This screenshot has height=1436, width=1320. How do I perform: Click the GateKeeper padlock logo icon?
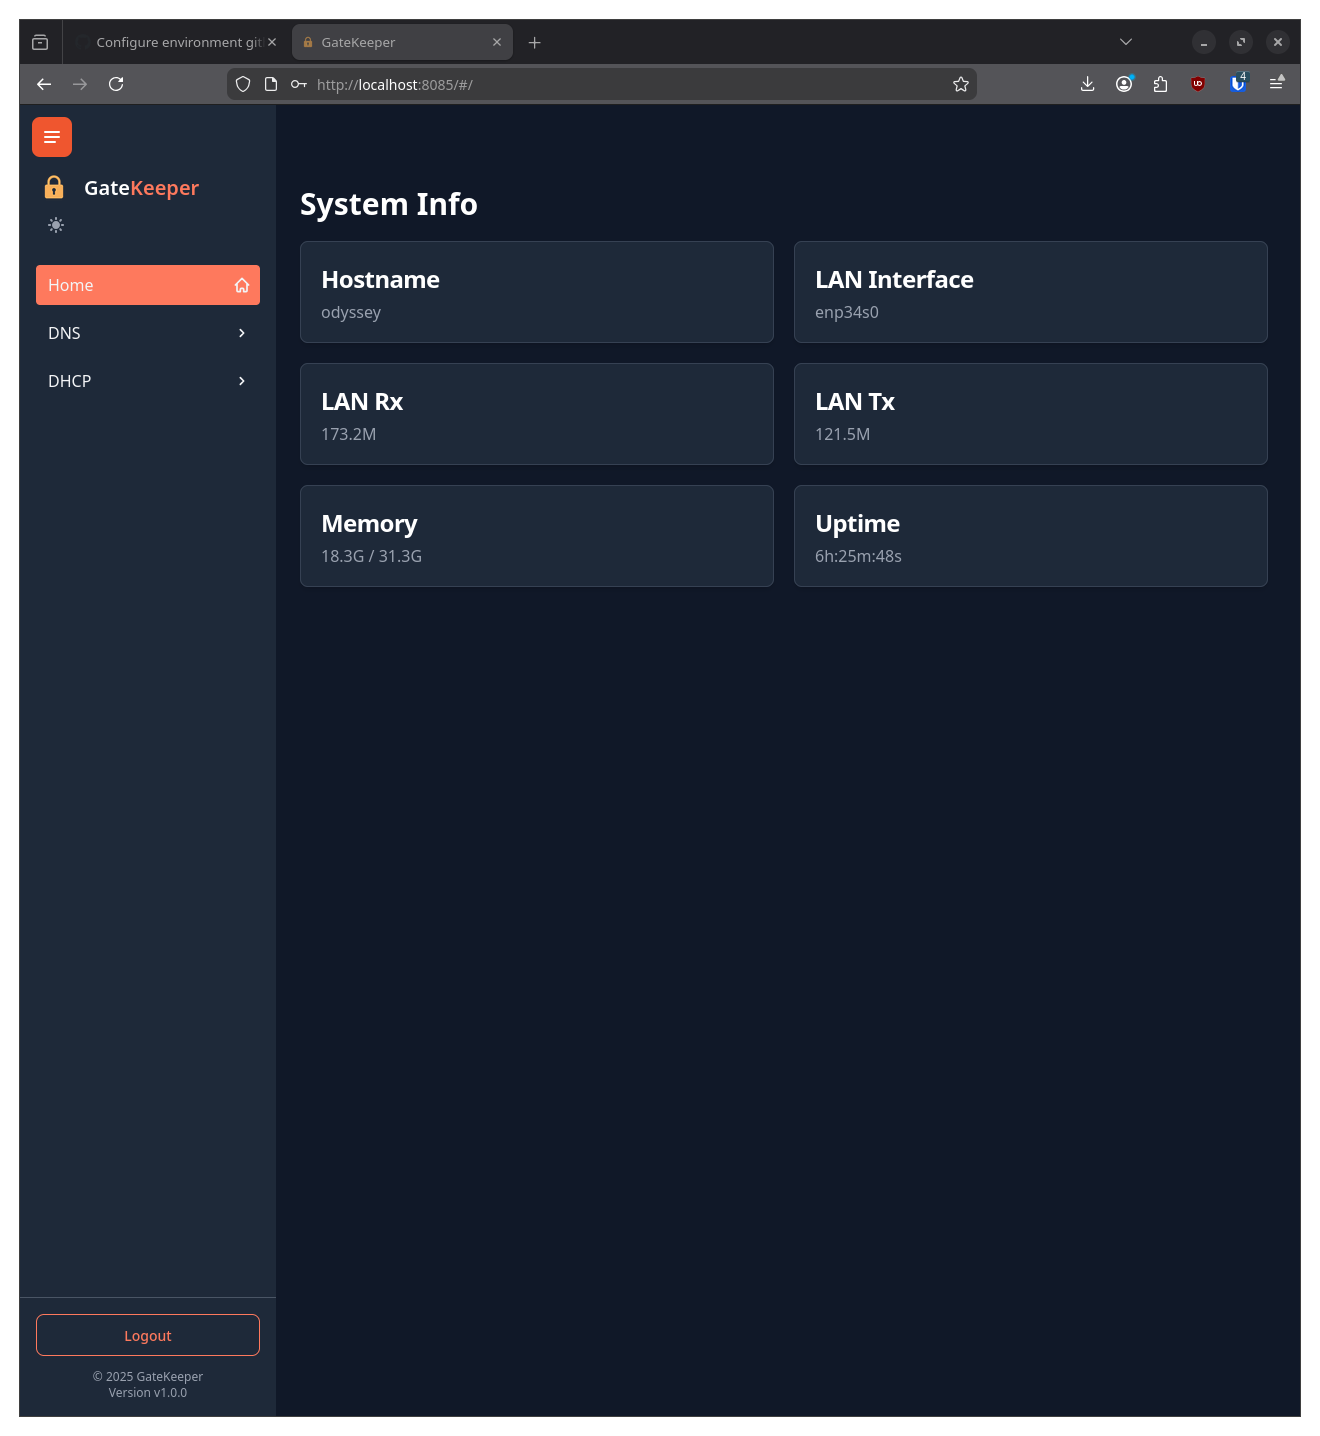(x=55, y=187)
